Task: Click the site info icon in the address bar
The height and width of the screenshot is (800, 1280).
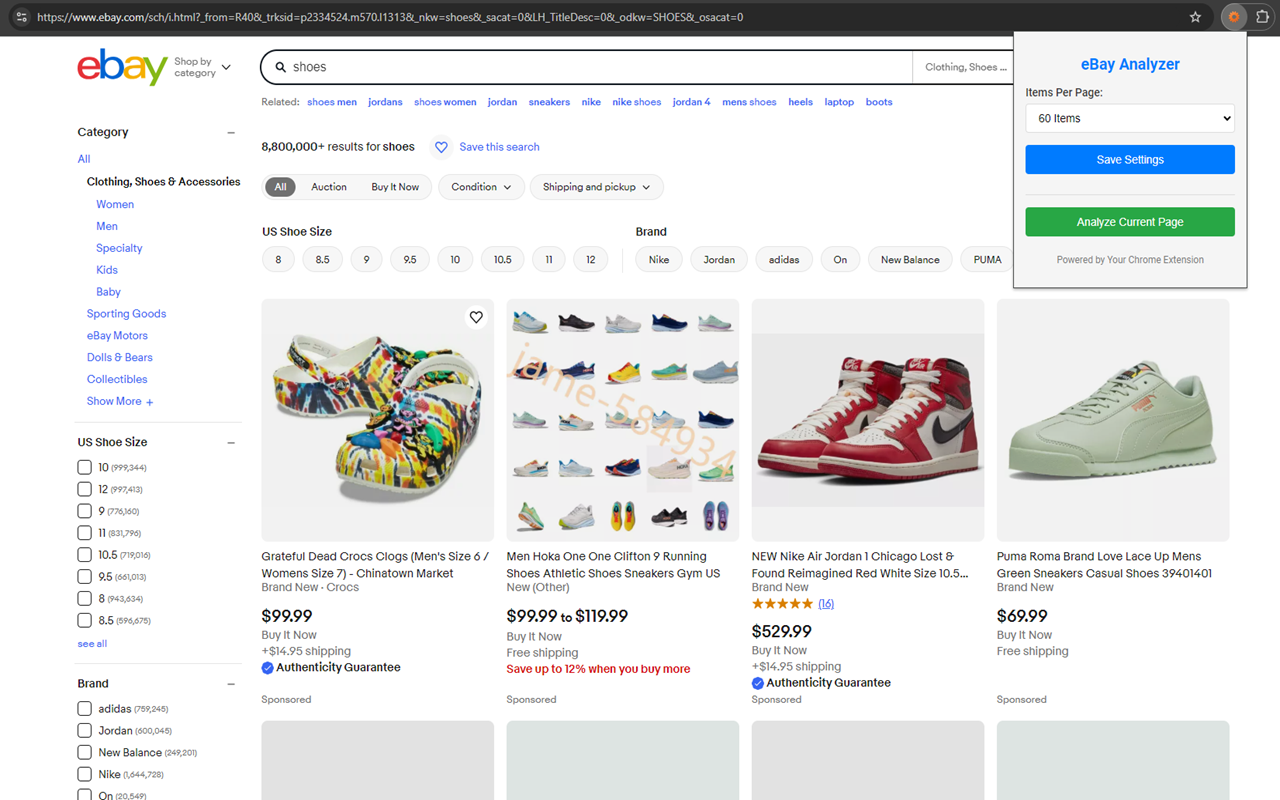Action: (x=22, y=17)
